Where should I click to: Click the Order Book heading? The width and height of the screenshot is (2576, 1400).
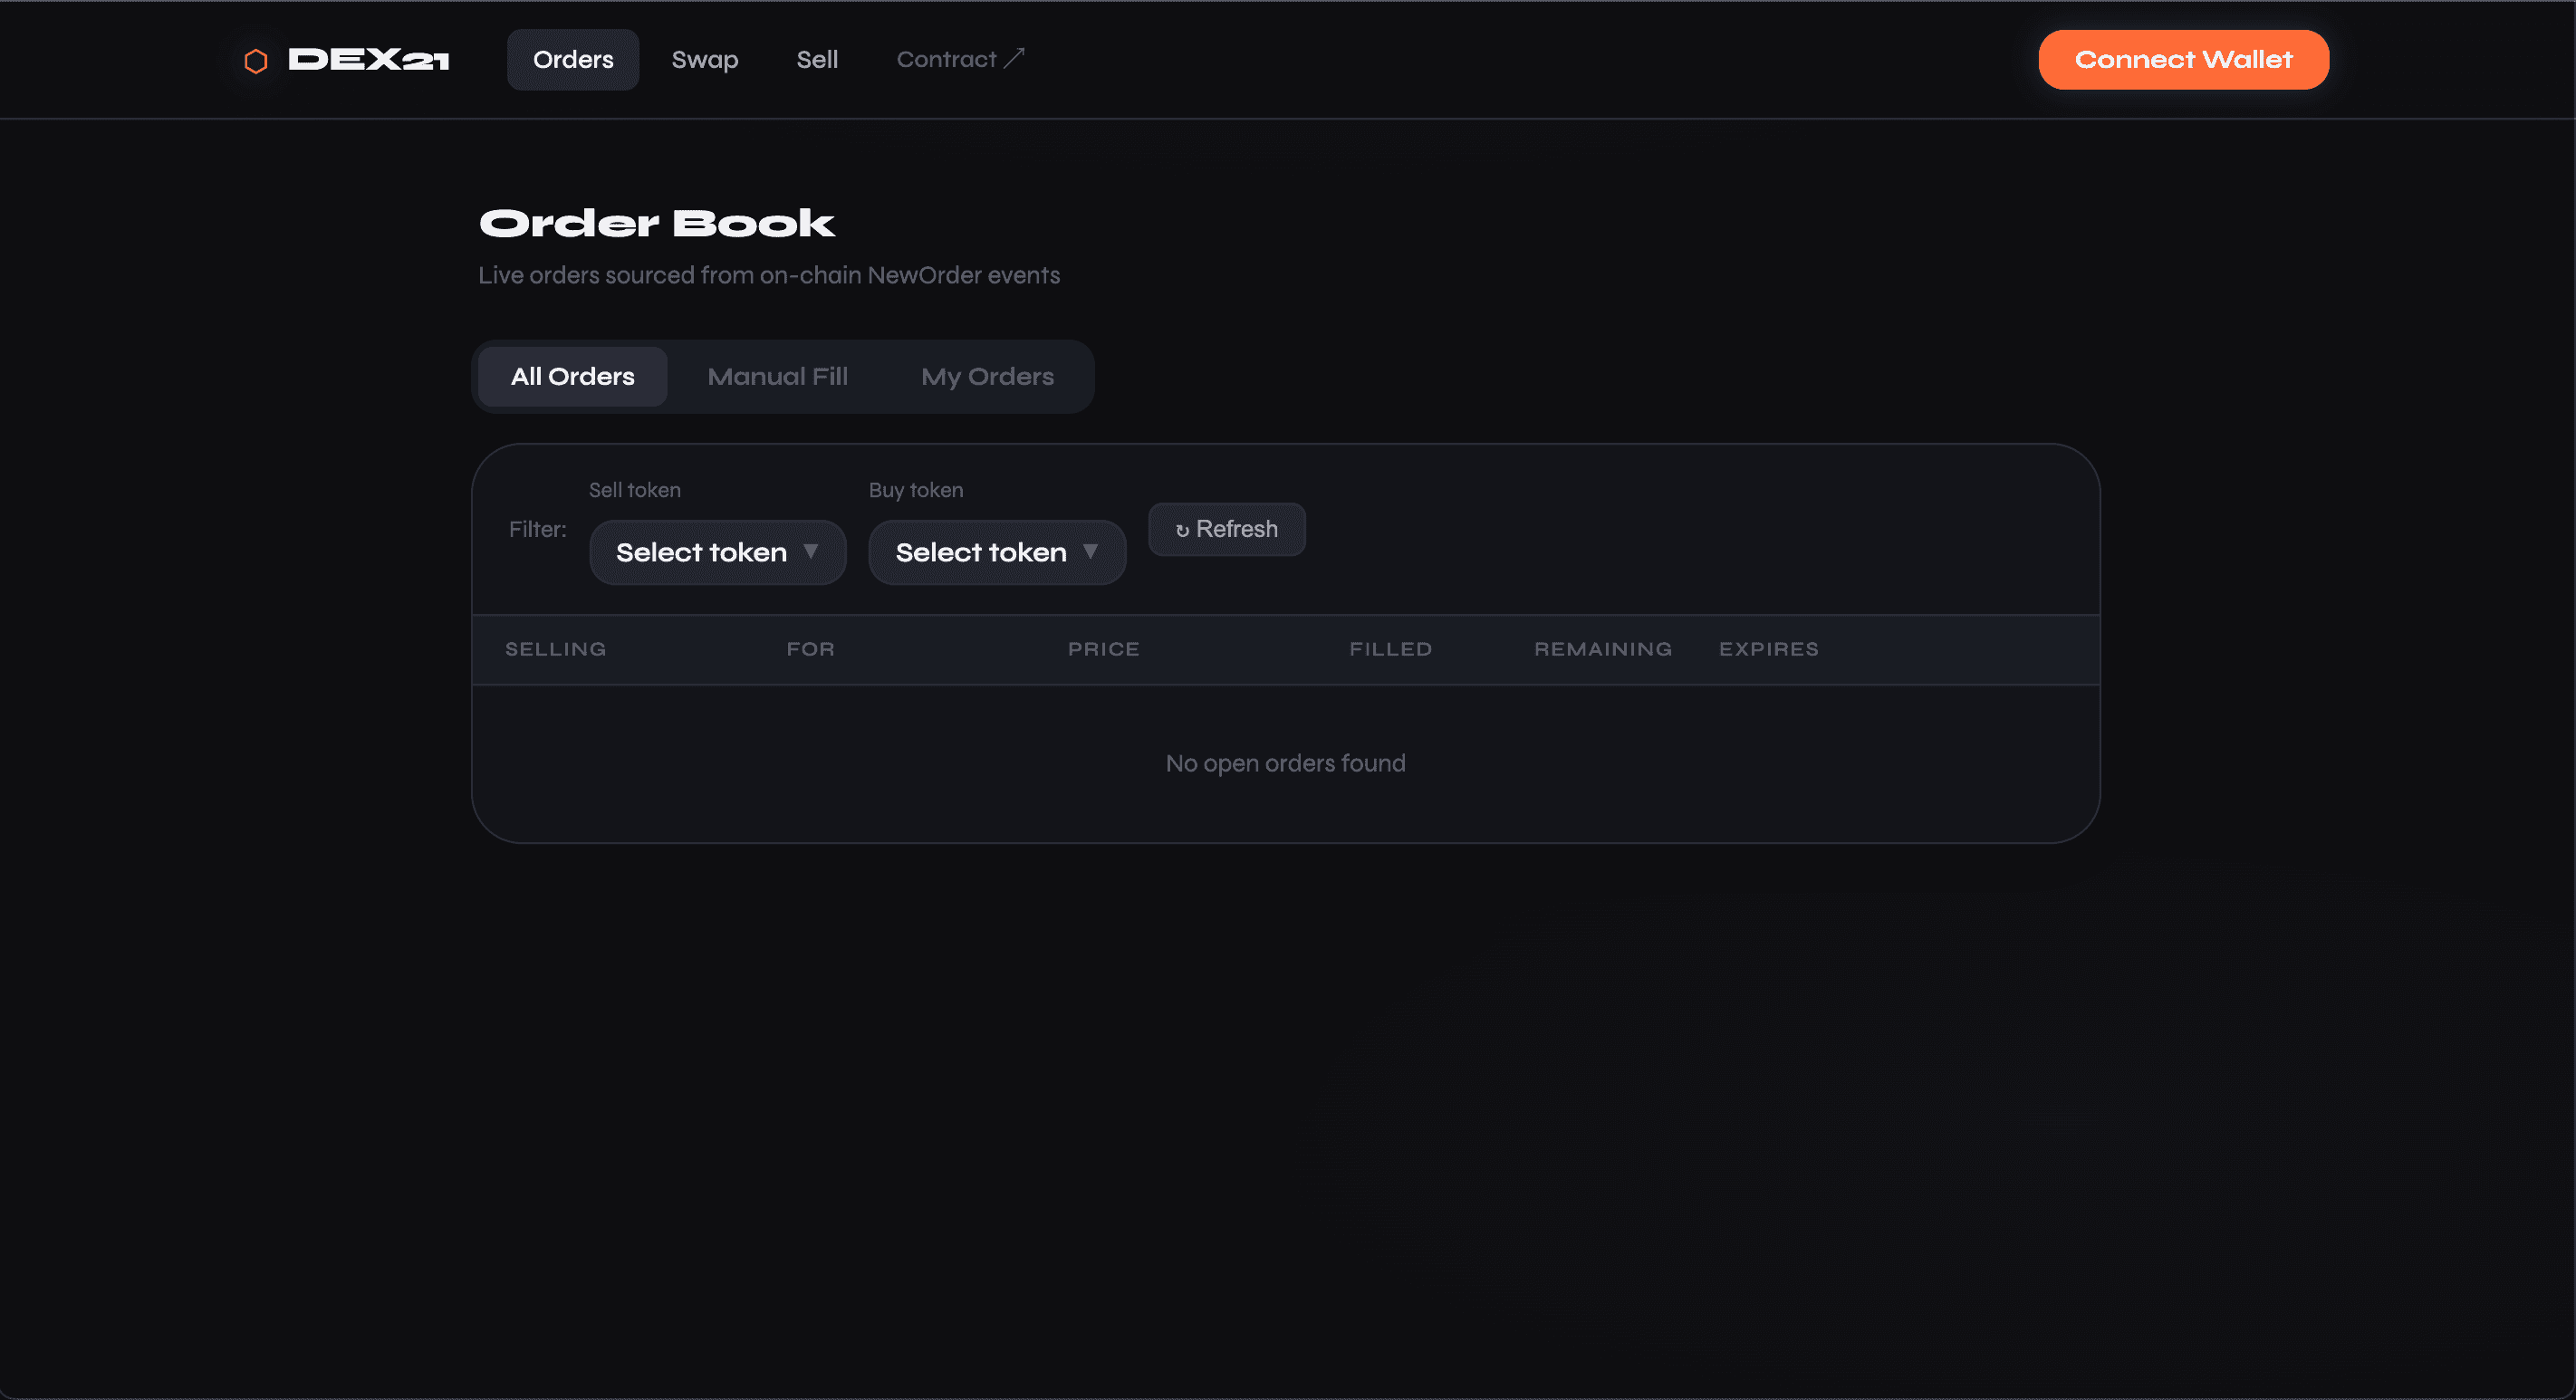click(657, 223)
